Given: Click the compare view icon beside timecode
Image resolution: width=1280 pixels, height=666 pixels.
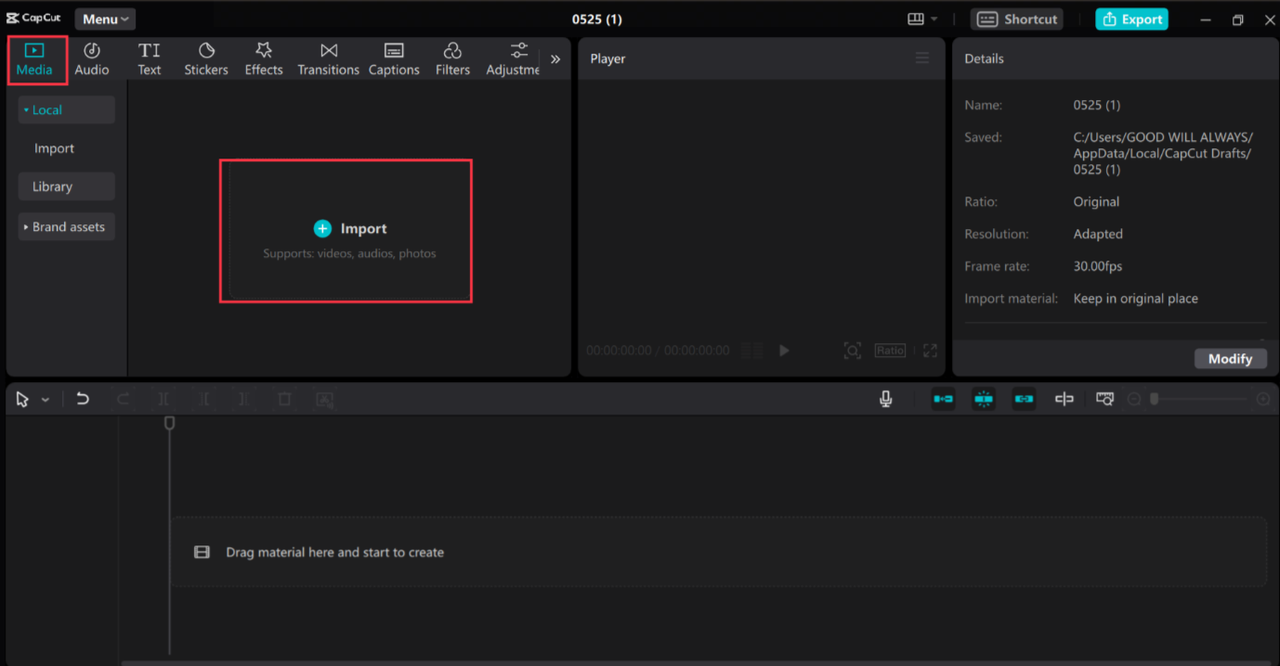Looking at the screenshot, I should pyautogui.click(x=752, y=350).
